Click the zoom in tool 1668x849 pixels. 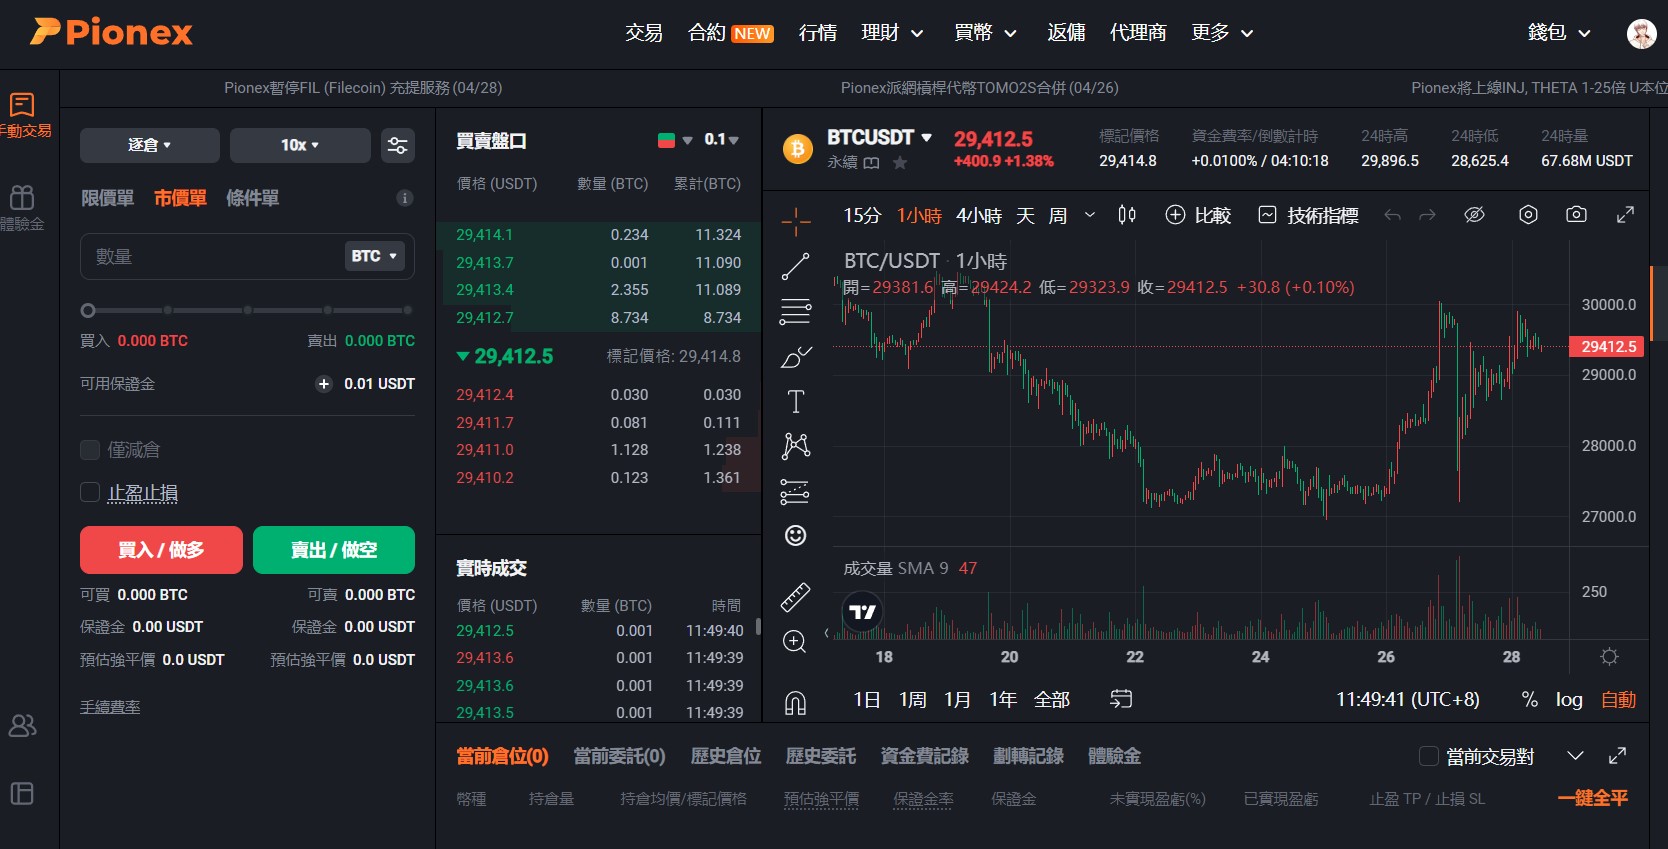tap(795, 642)
